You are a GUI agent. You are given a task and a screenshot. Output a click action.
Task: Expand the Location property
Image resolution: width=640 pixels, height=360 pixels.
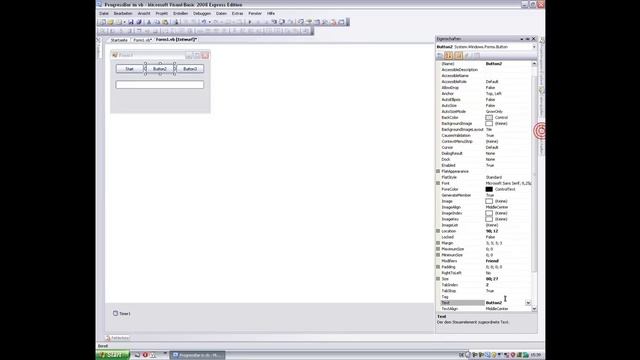[x=438, y=231]
